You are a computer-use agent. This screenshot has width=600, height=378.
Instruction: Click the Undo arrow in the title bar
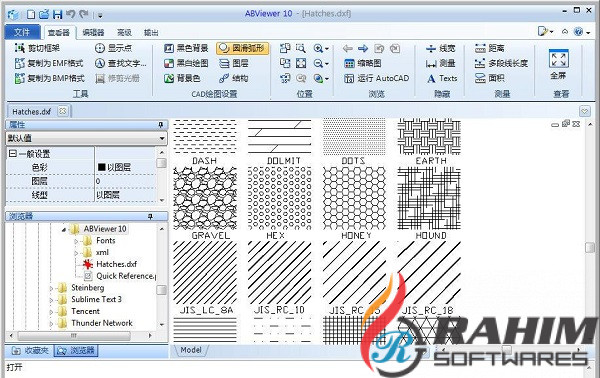coord(70,15)
